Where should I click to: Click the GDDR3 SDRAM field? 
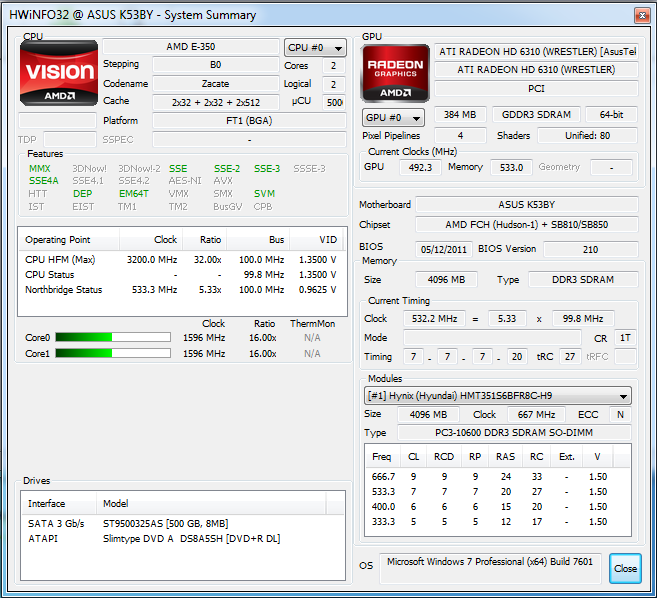point(536,114)
